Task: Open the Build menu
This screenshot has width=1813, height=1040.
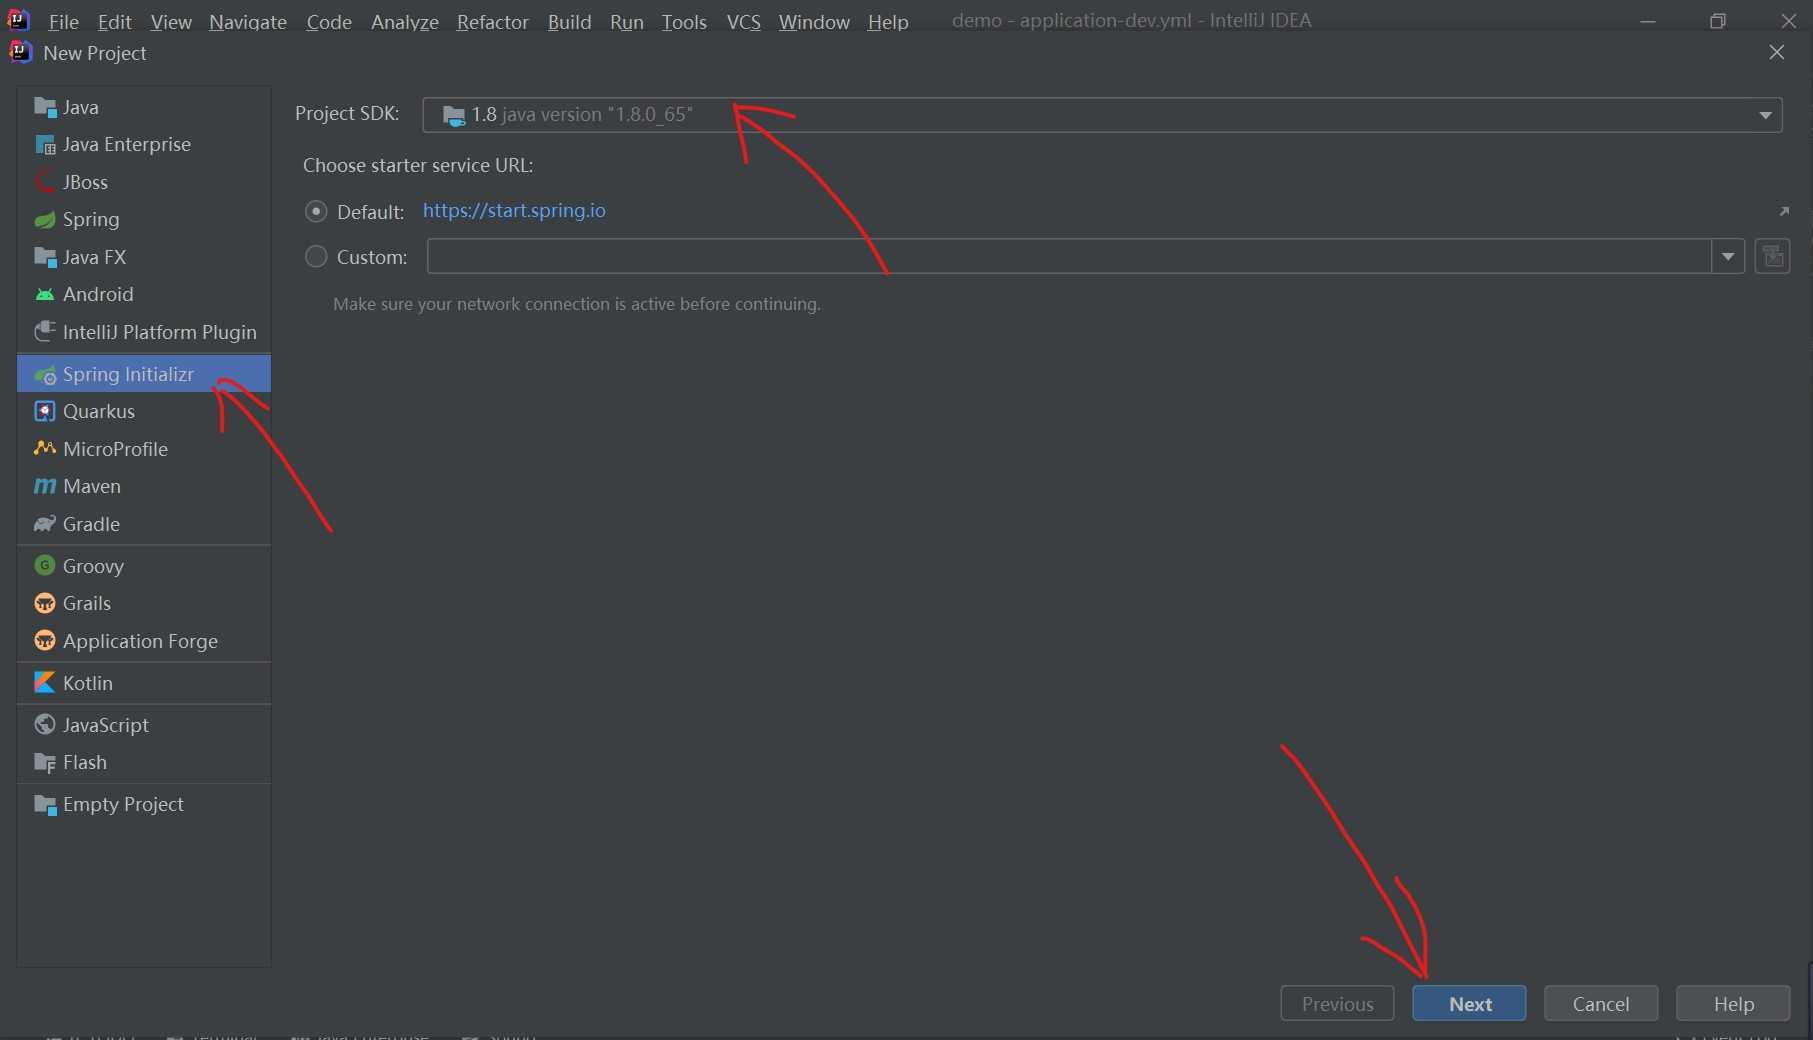Action: point(570,21)
